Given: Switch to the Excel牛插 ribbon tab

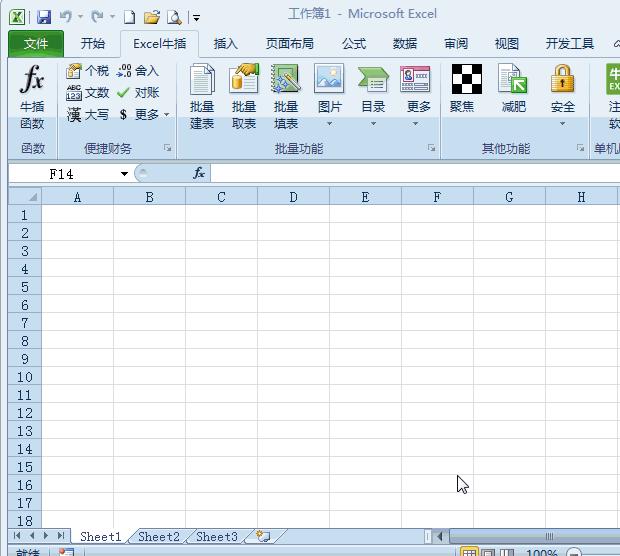Looking at the screenshot, I should 159,43.
